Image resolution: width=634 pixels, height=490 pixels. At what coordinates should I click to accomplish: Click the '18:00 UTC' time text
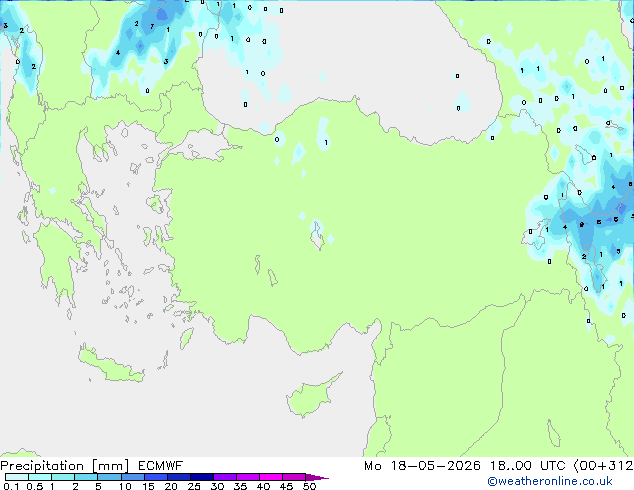tap(527, 466)
